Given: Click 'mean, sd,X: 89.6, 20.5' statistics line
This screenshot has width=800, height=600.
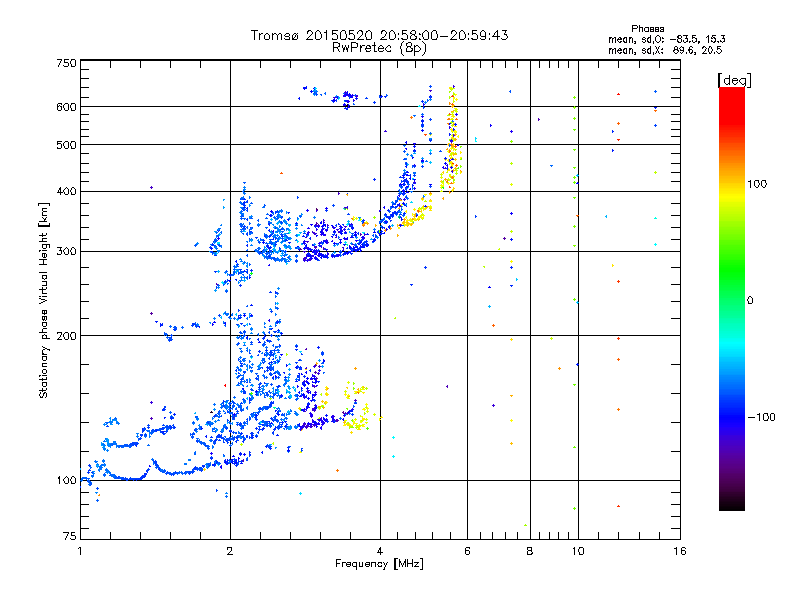Looking at the screenshot, I should pos(665,50).
